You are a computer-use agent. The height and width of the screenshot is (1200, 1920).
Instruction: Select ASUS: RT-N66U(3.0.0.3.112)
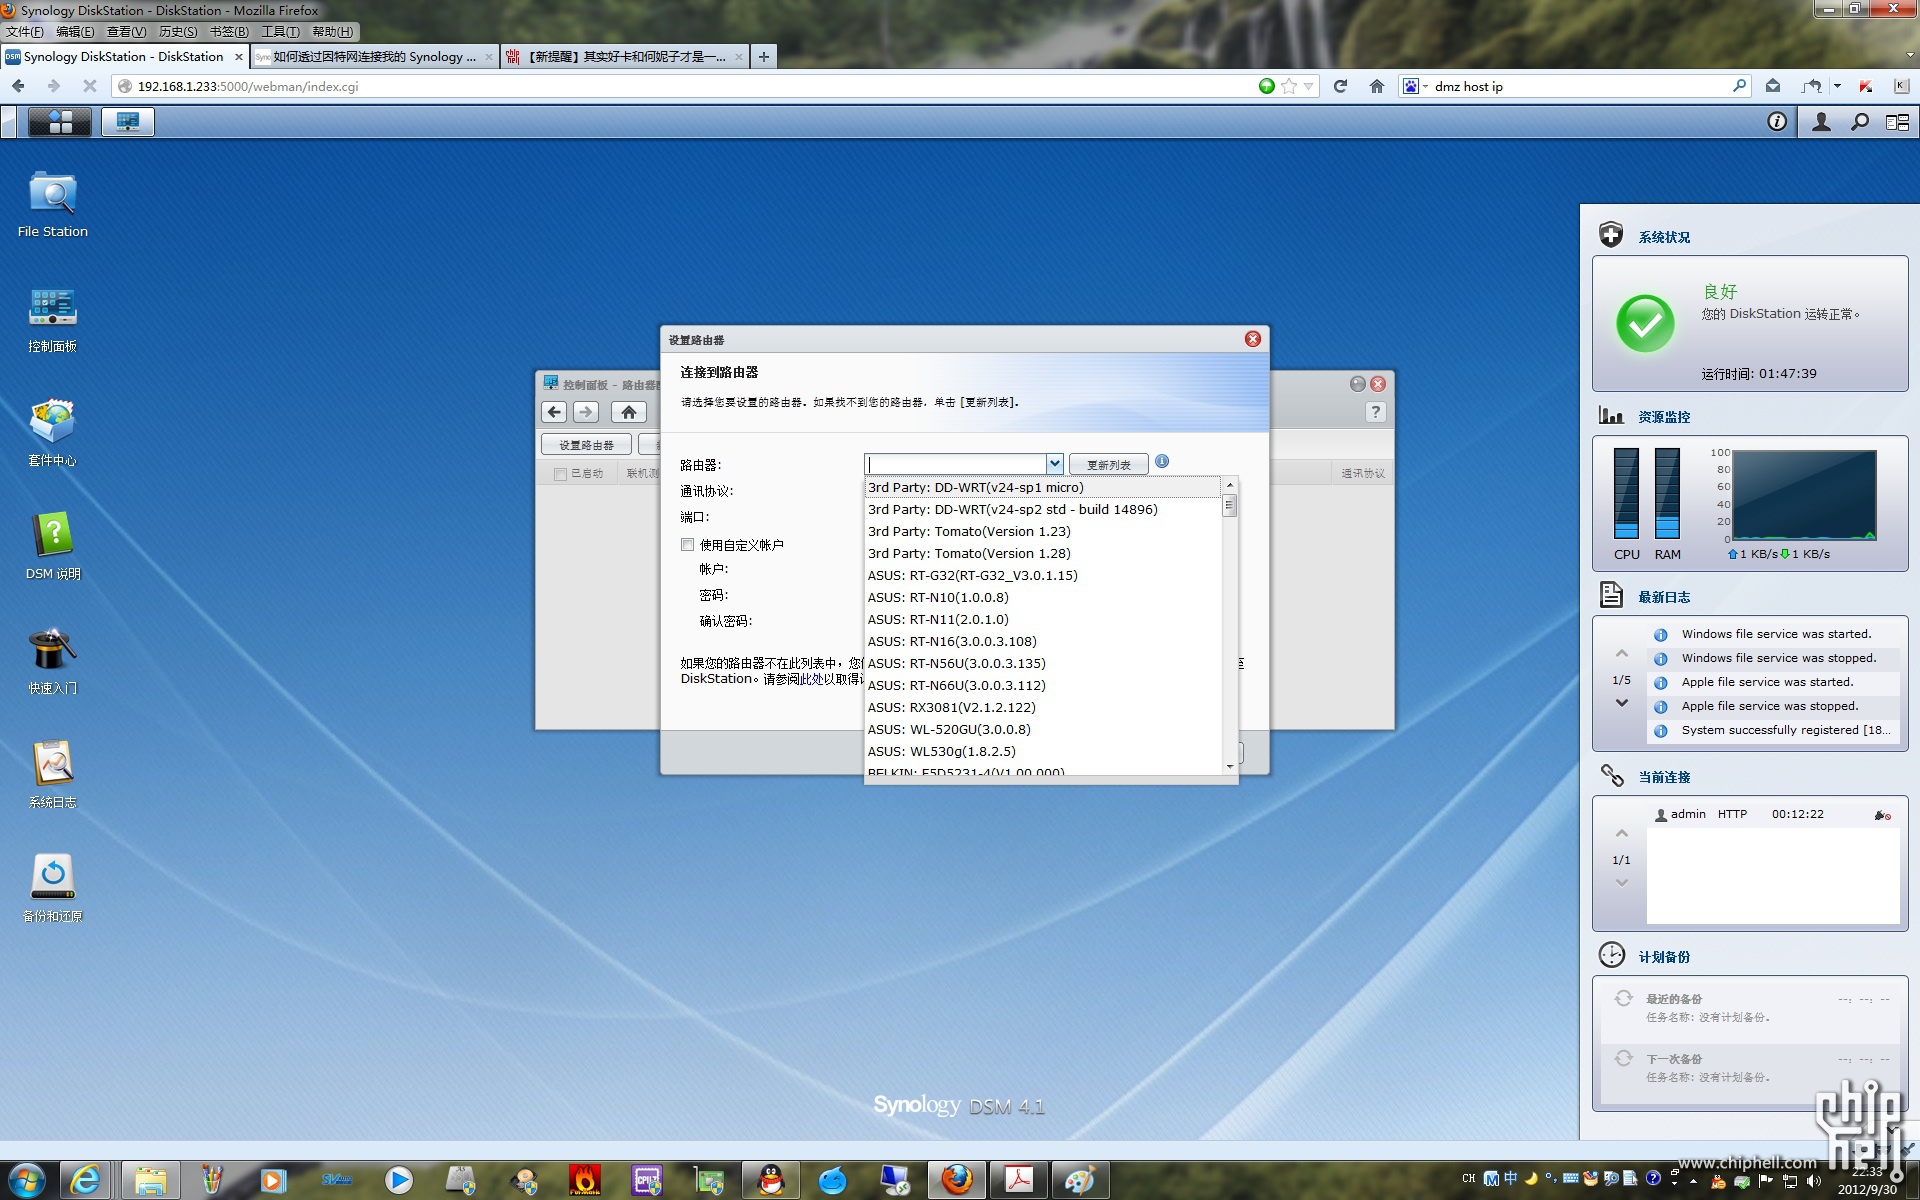click(1043, 686)
